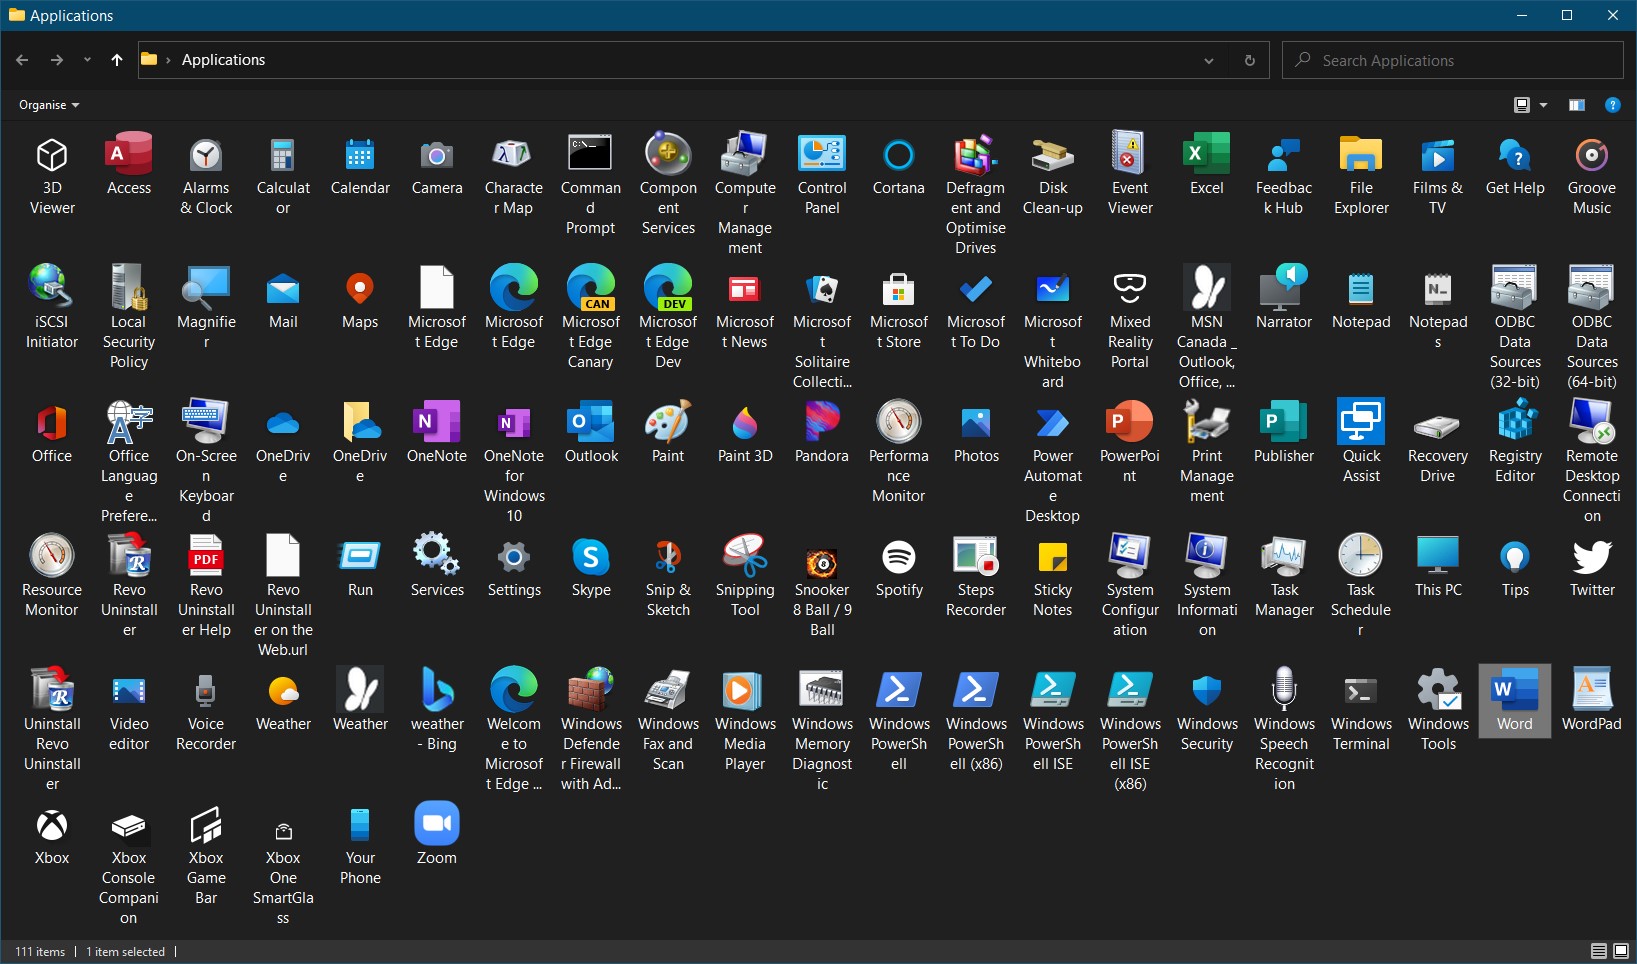Click the Refresh button in address bar
Screen dimensions: 1637x964
point(1250,60)
